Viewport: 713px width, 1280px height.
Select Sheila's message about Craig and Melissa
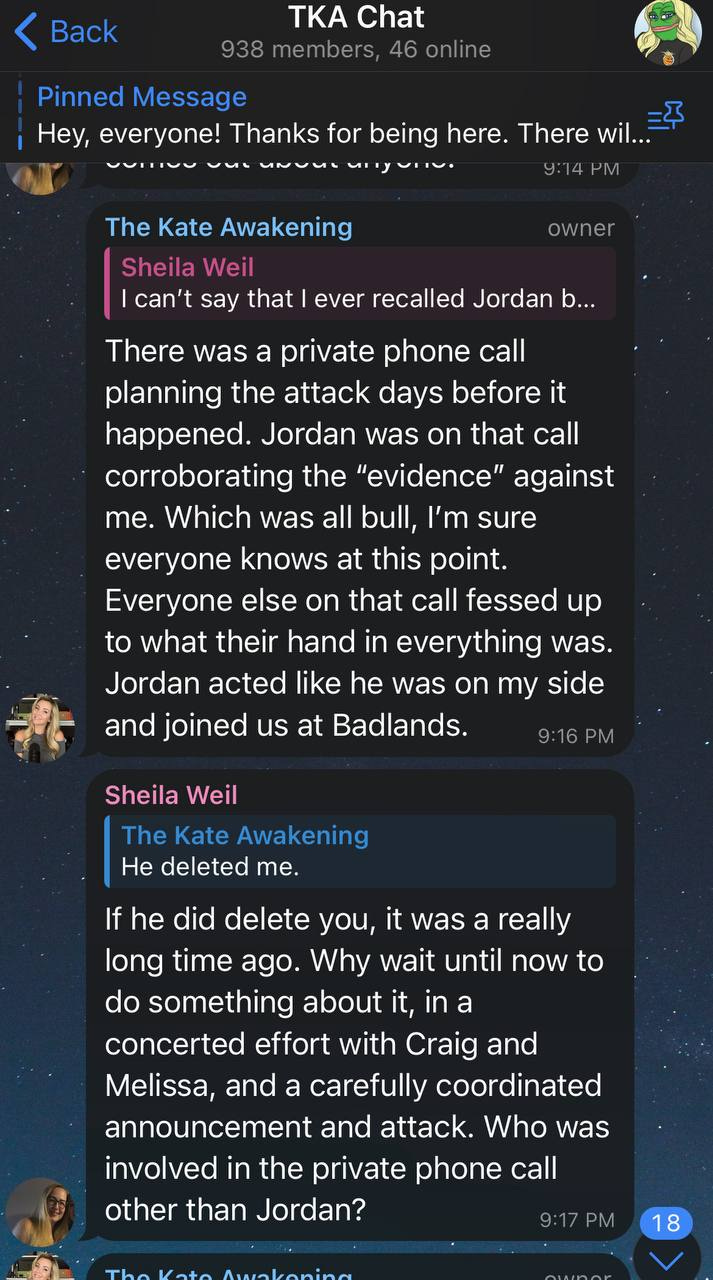pos(360,1064)
